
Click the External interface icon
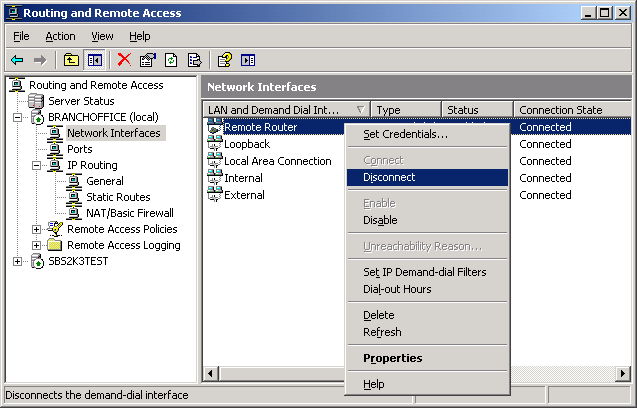click(x=215, y=195)
